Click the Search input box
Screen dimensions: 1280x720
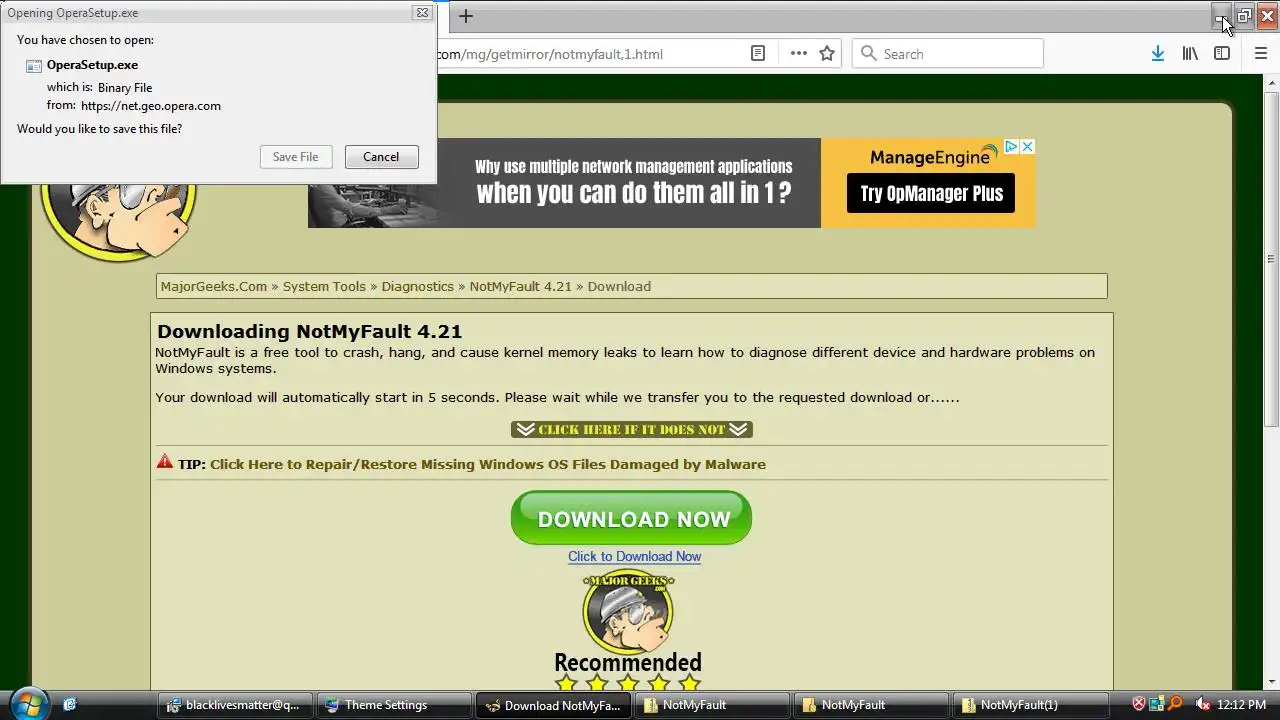coord(947,54)
